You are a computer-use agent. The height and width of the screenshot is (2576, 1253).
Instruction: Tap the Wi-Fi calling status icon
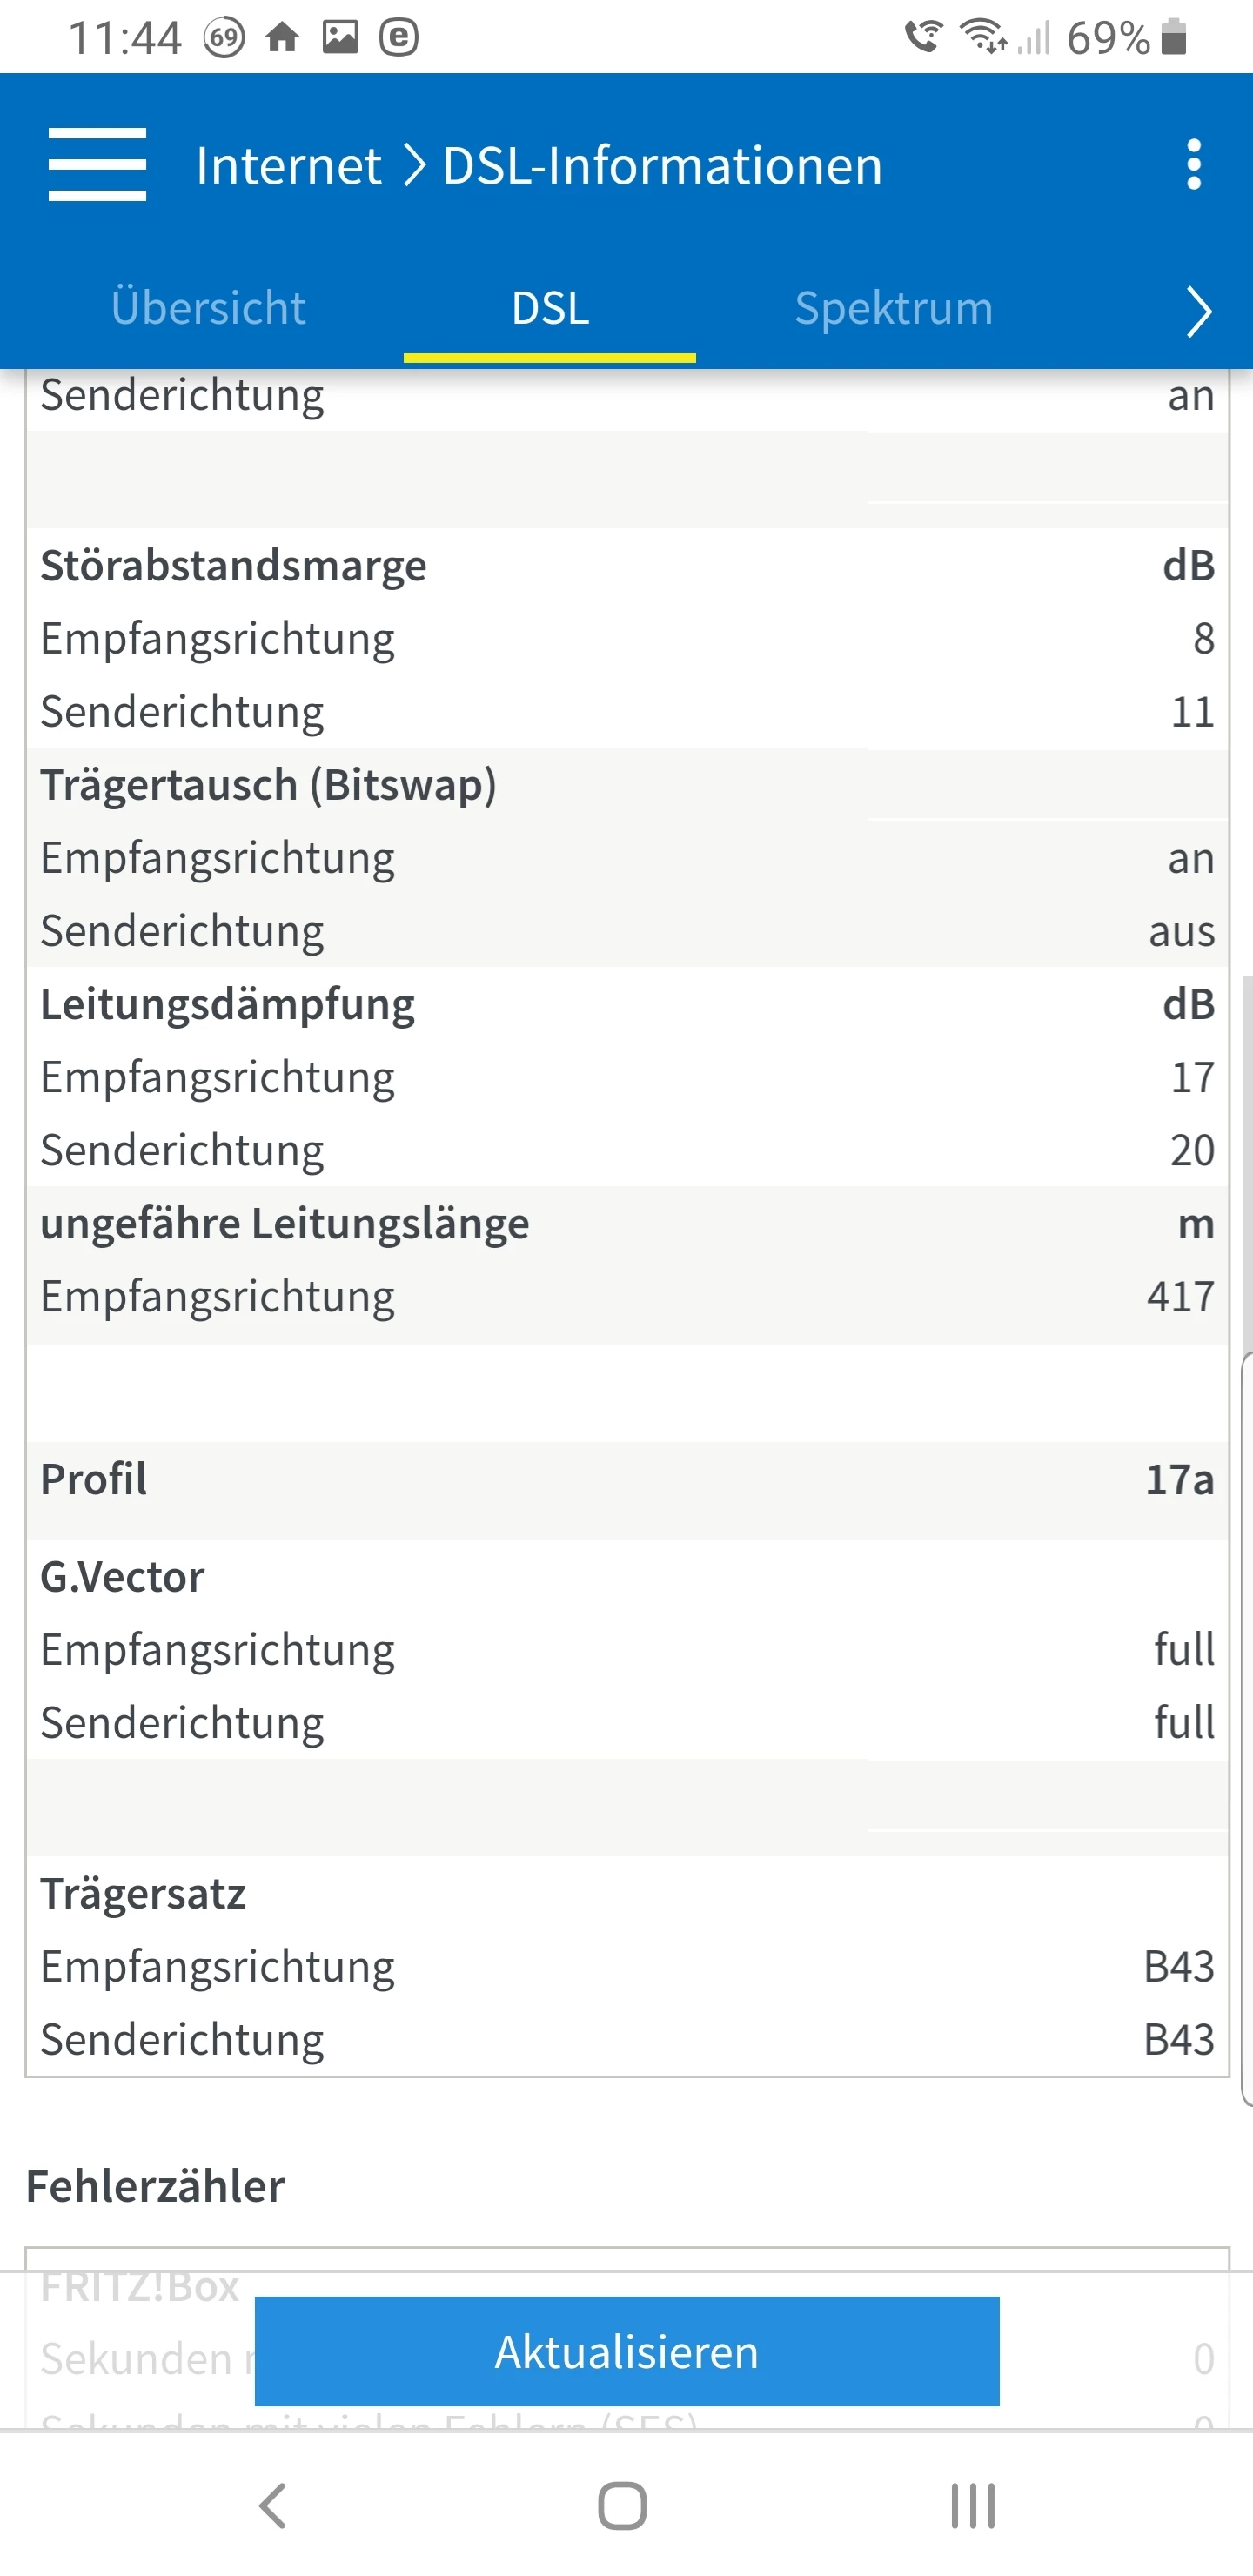(923, 38)
